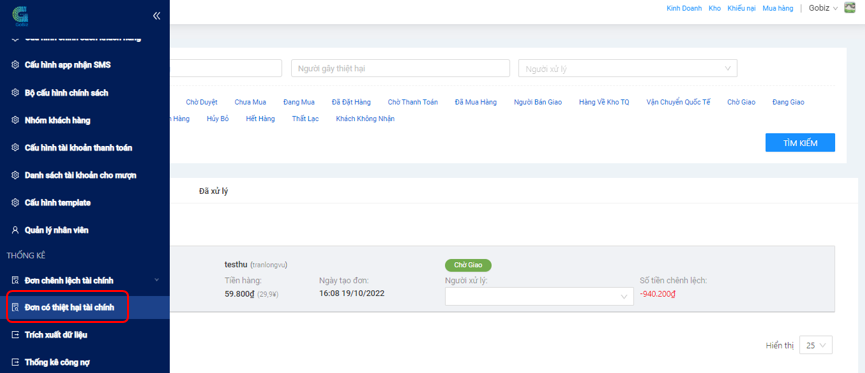Click the user avatar in top right
The width and height of the screenshot is (865, 373).
[x=850, y=8]
